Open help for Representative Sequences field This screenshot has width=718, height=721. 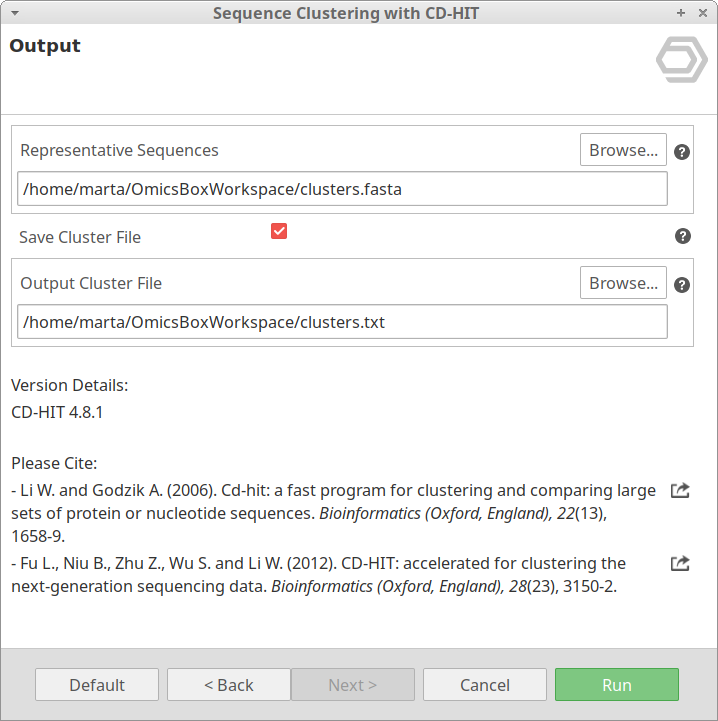(x=682, y=152)
